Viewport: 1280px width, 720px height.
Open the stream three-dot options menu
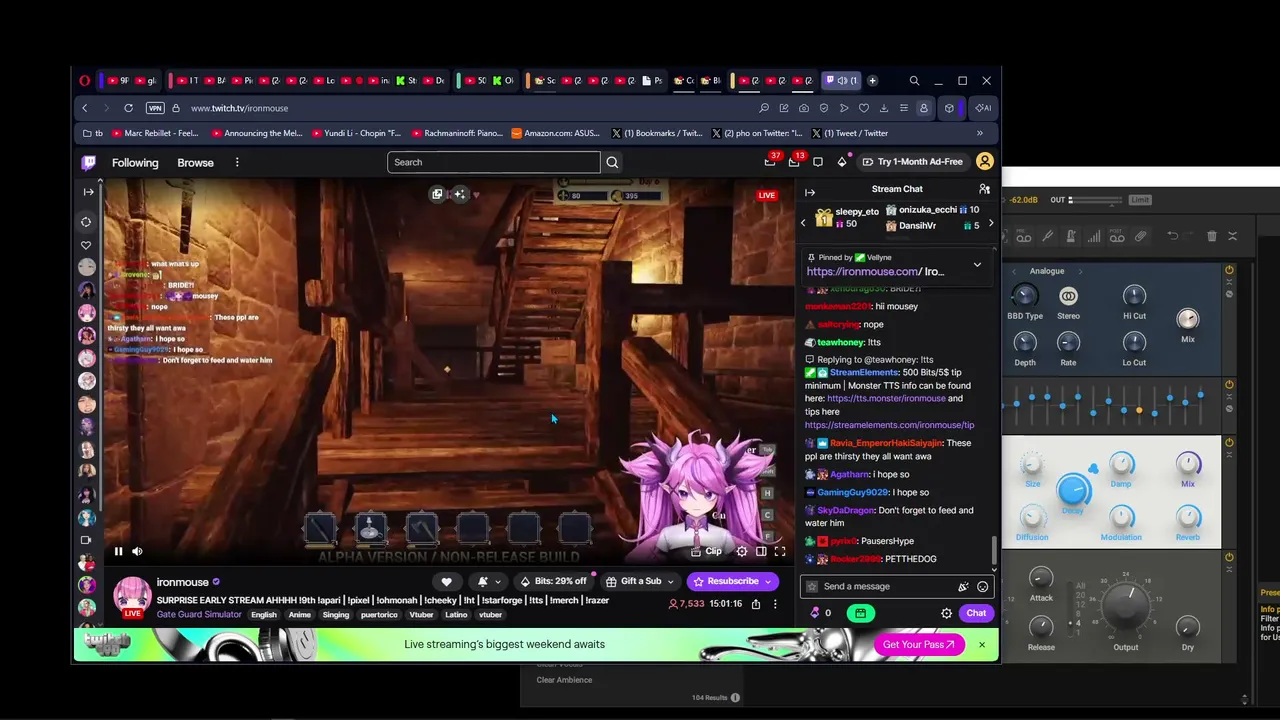click(x=775, y=604)
